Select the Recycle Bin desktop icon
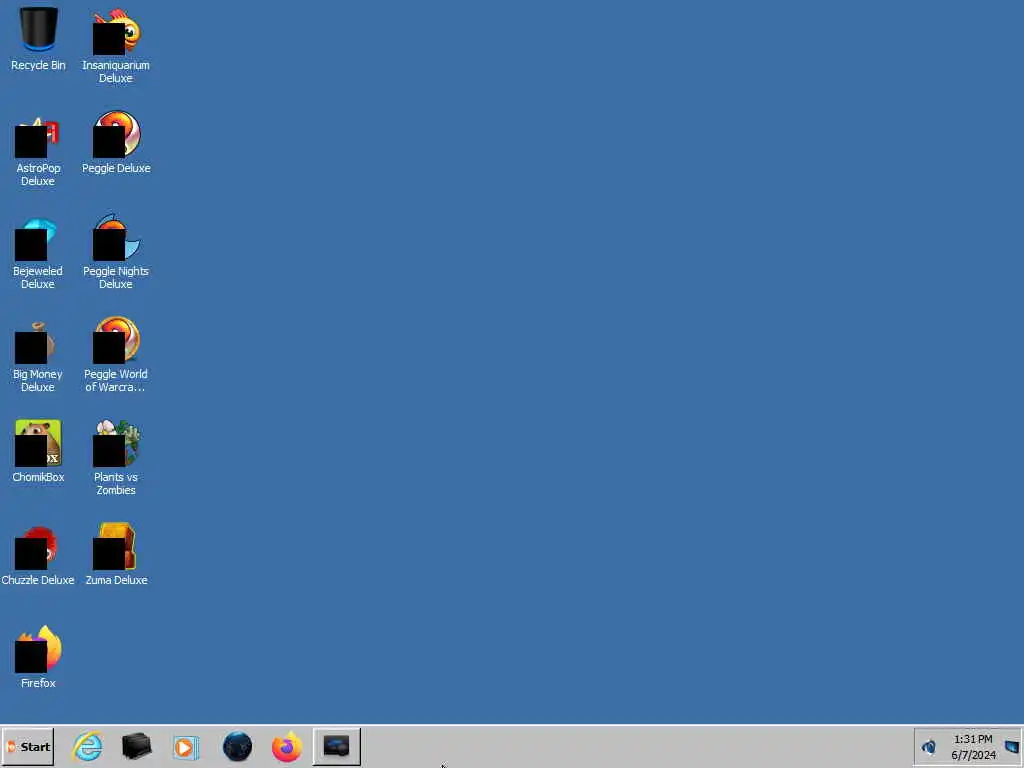Image resolution: width=1024 pixels, height=768 pixels. click(x=38, y=39)
